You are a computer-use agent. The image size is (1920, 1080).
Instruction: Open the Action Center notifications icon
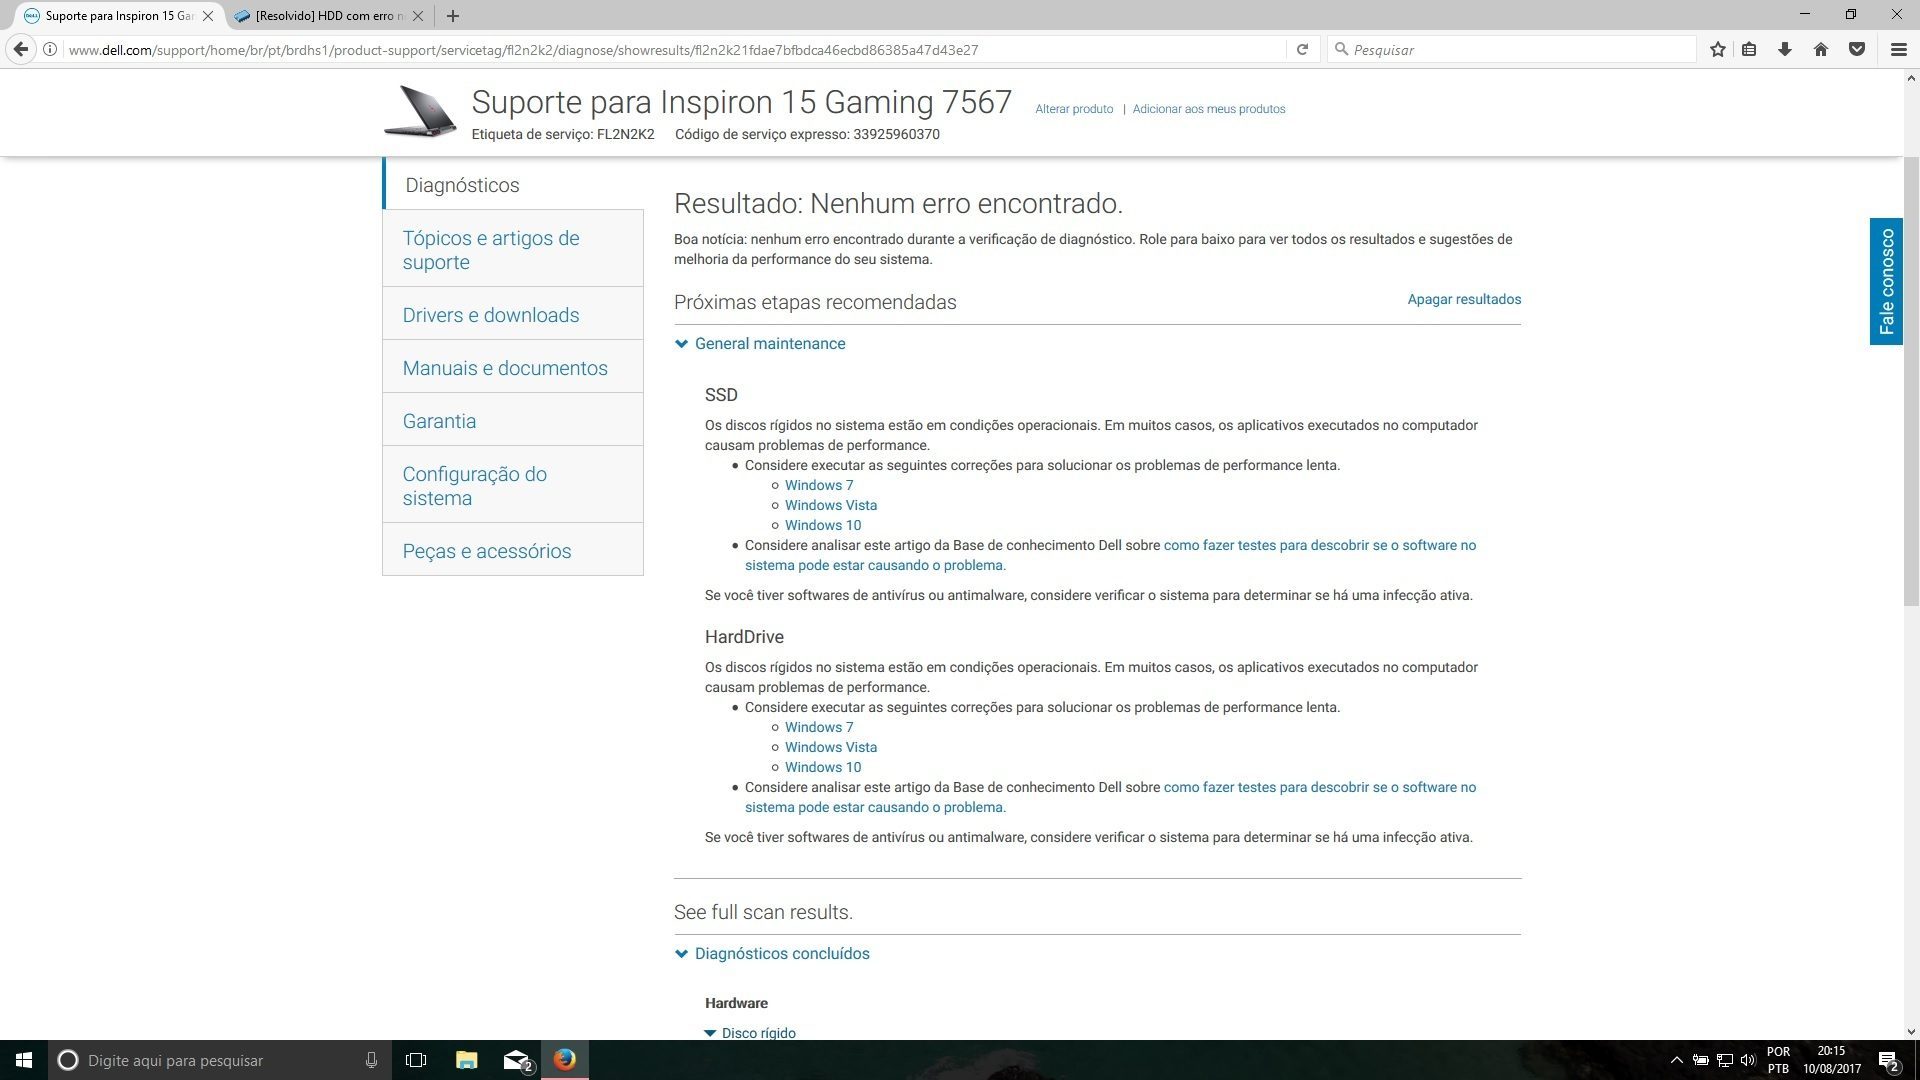[x=1889, y=1060]
